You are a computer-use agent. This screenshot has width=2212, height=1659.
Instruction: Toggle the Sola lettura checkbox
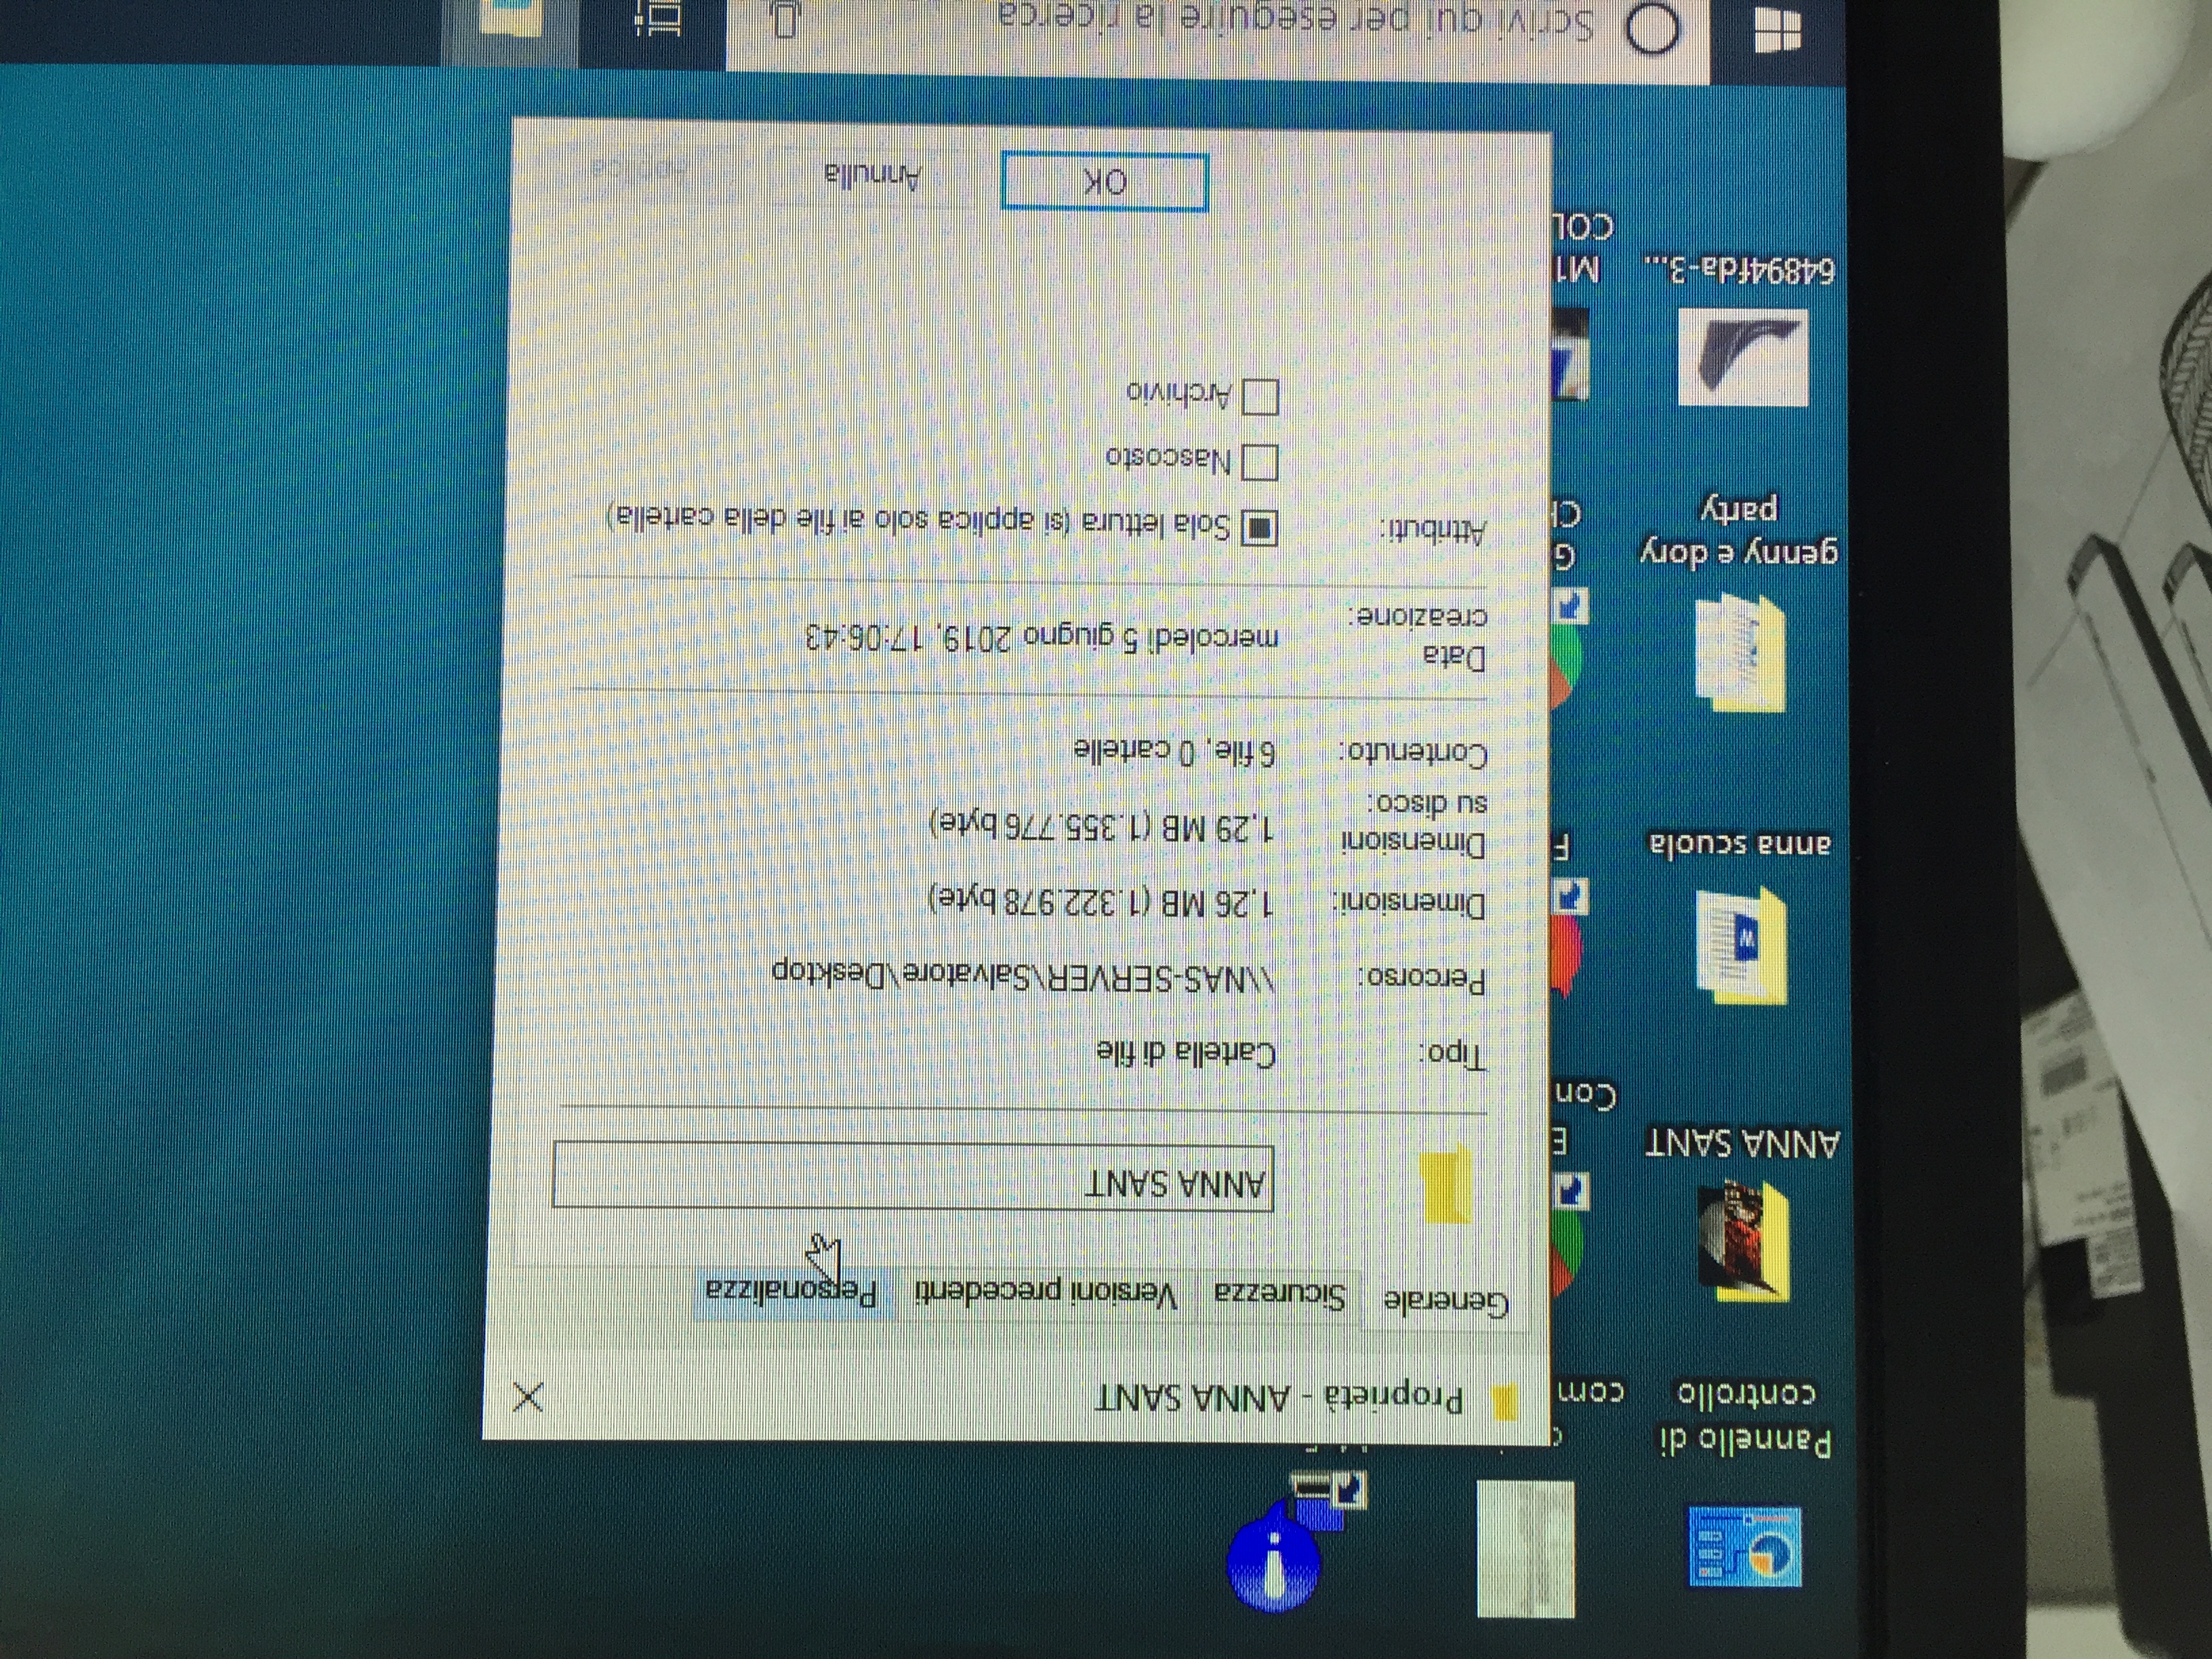[1259, 528]
